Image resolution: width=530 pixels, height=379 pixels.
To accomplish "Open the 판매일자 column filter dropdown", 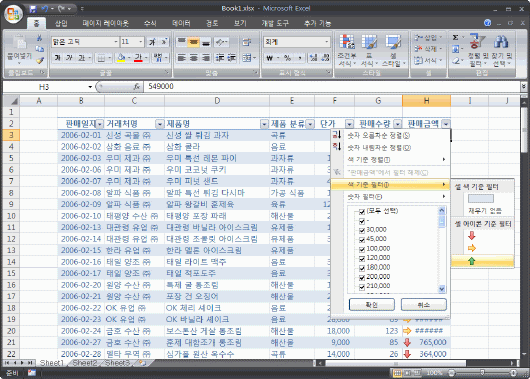I will tap(100, 124).
